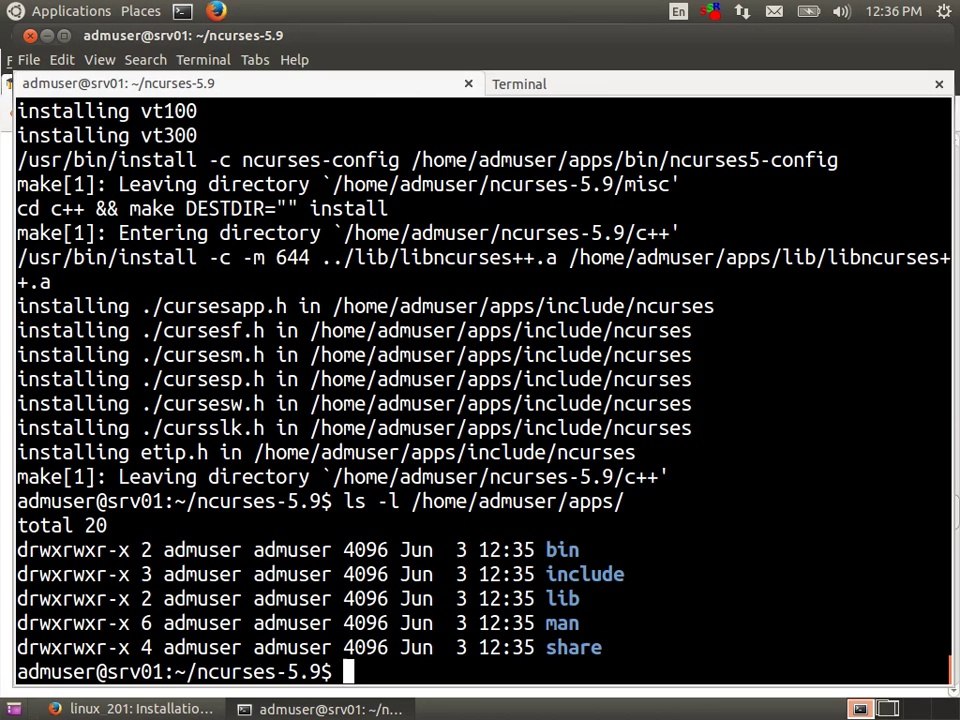Click the terminal cursor at the prompt
The height and width of the screenshot is (720, 960).
(x=348, y=672)
